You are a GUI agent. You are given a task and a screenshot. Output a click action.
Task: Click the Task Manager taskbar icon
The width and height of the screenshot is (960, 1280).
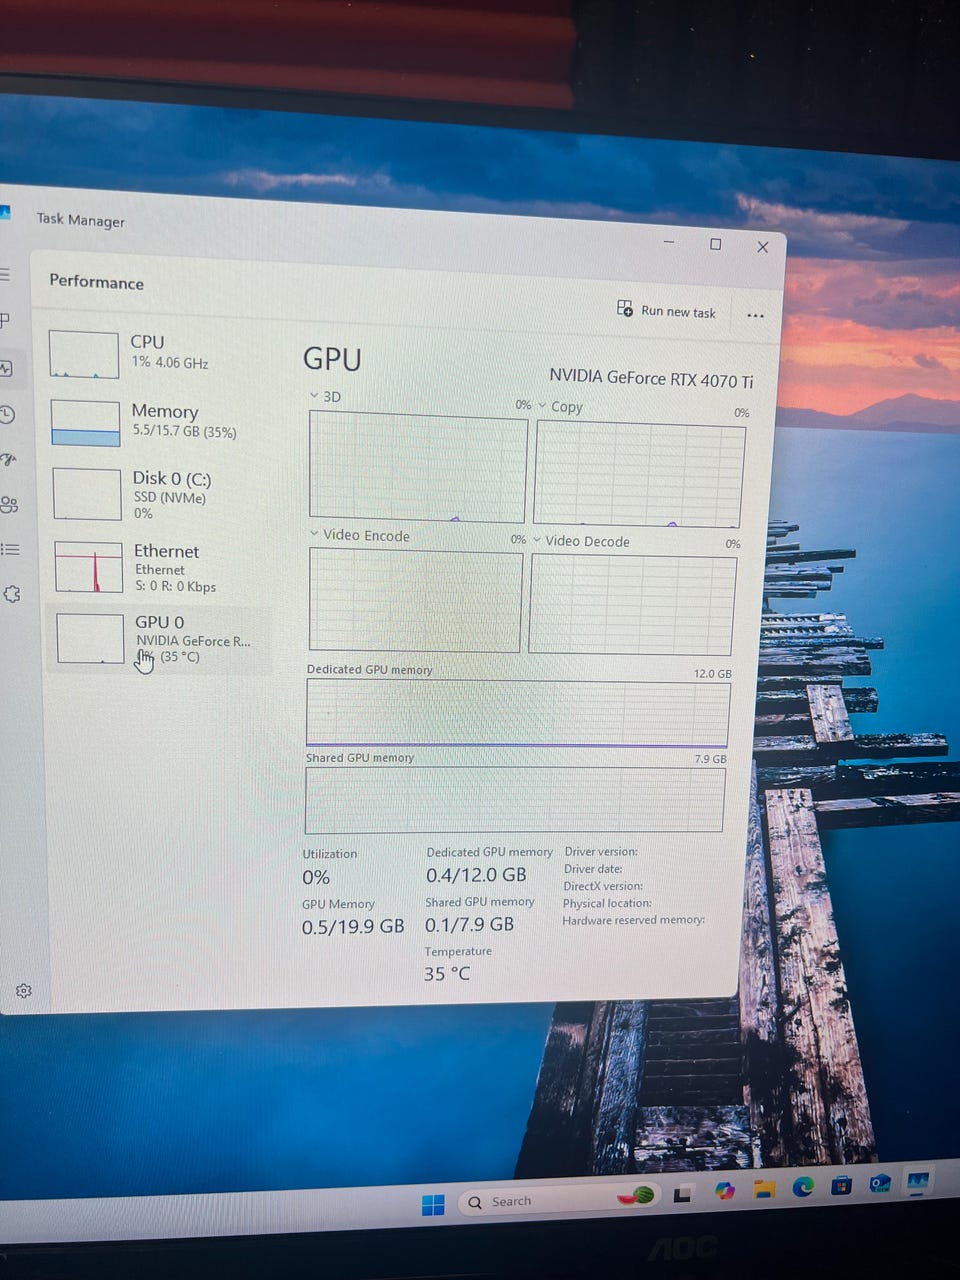point(918,1183)
